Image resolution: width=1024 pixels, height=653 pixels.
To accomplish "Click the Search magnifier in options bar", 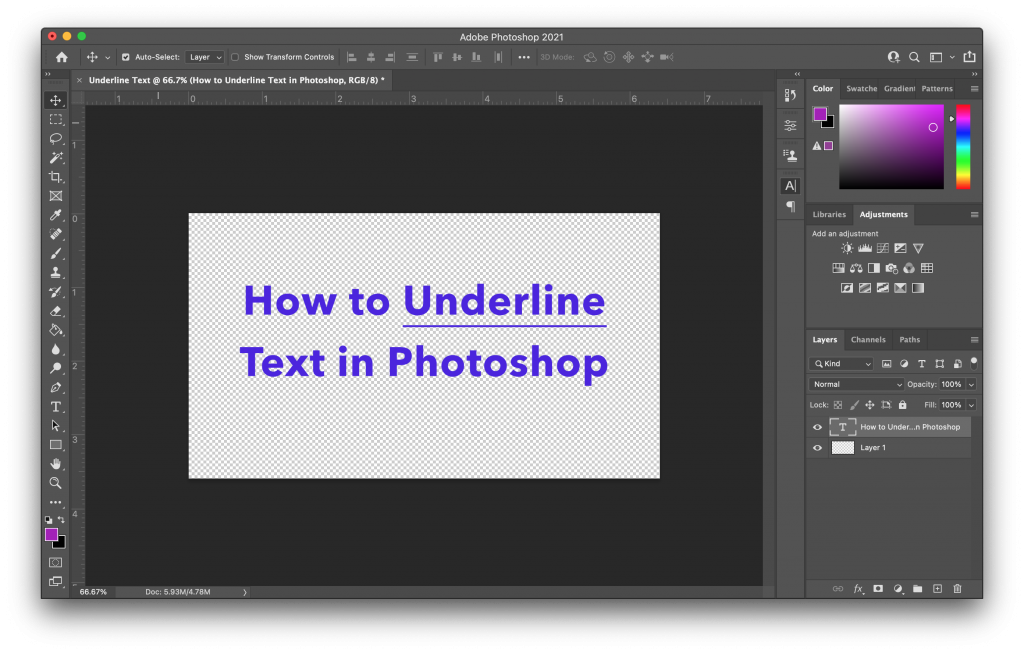I will click(x=914, y=57).
